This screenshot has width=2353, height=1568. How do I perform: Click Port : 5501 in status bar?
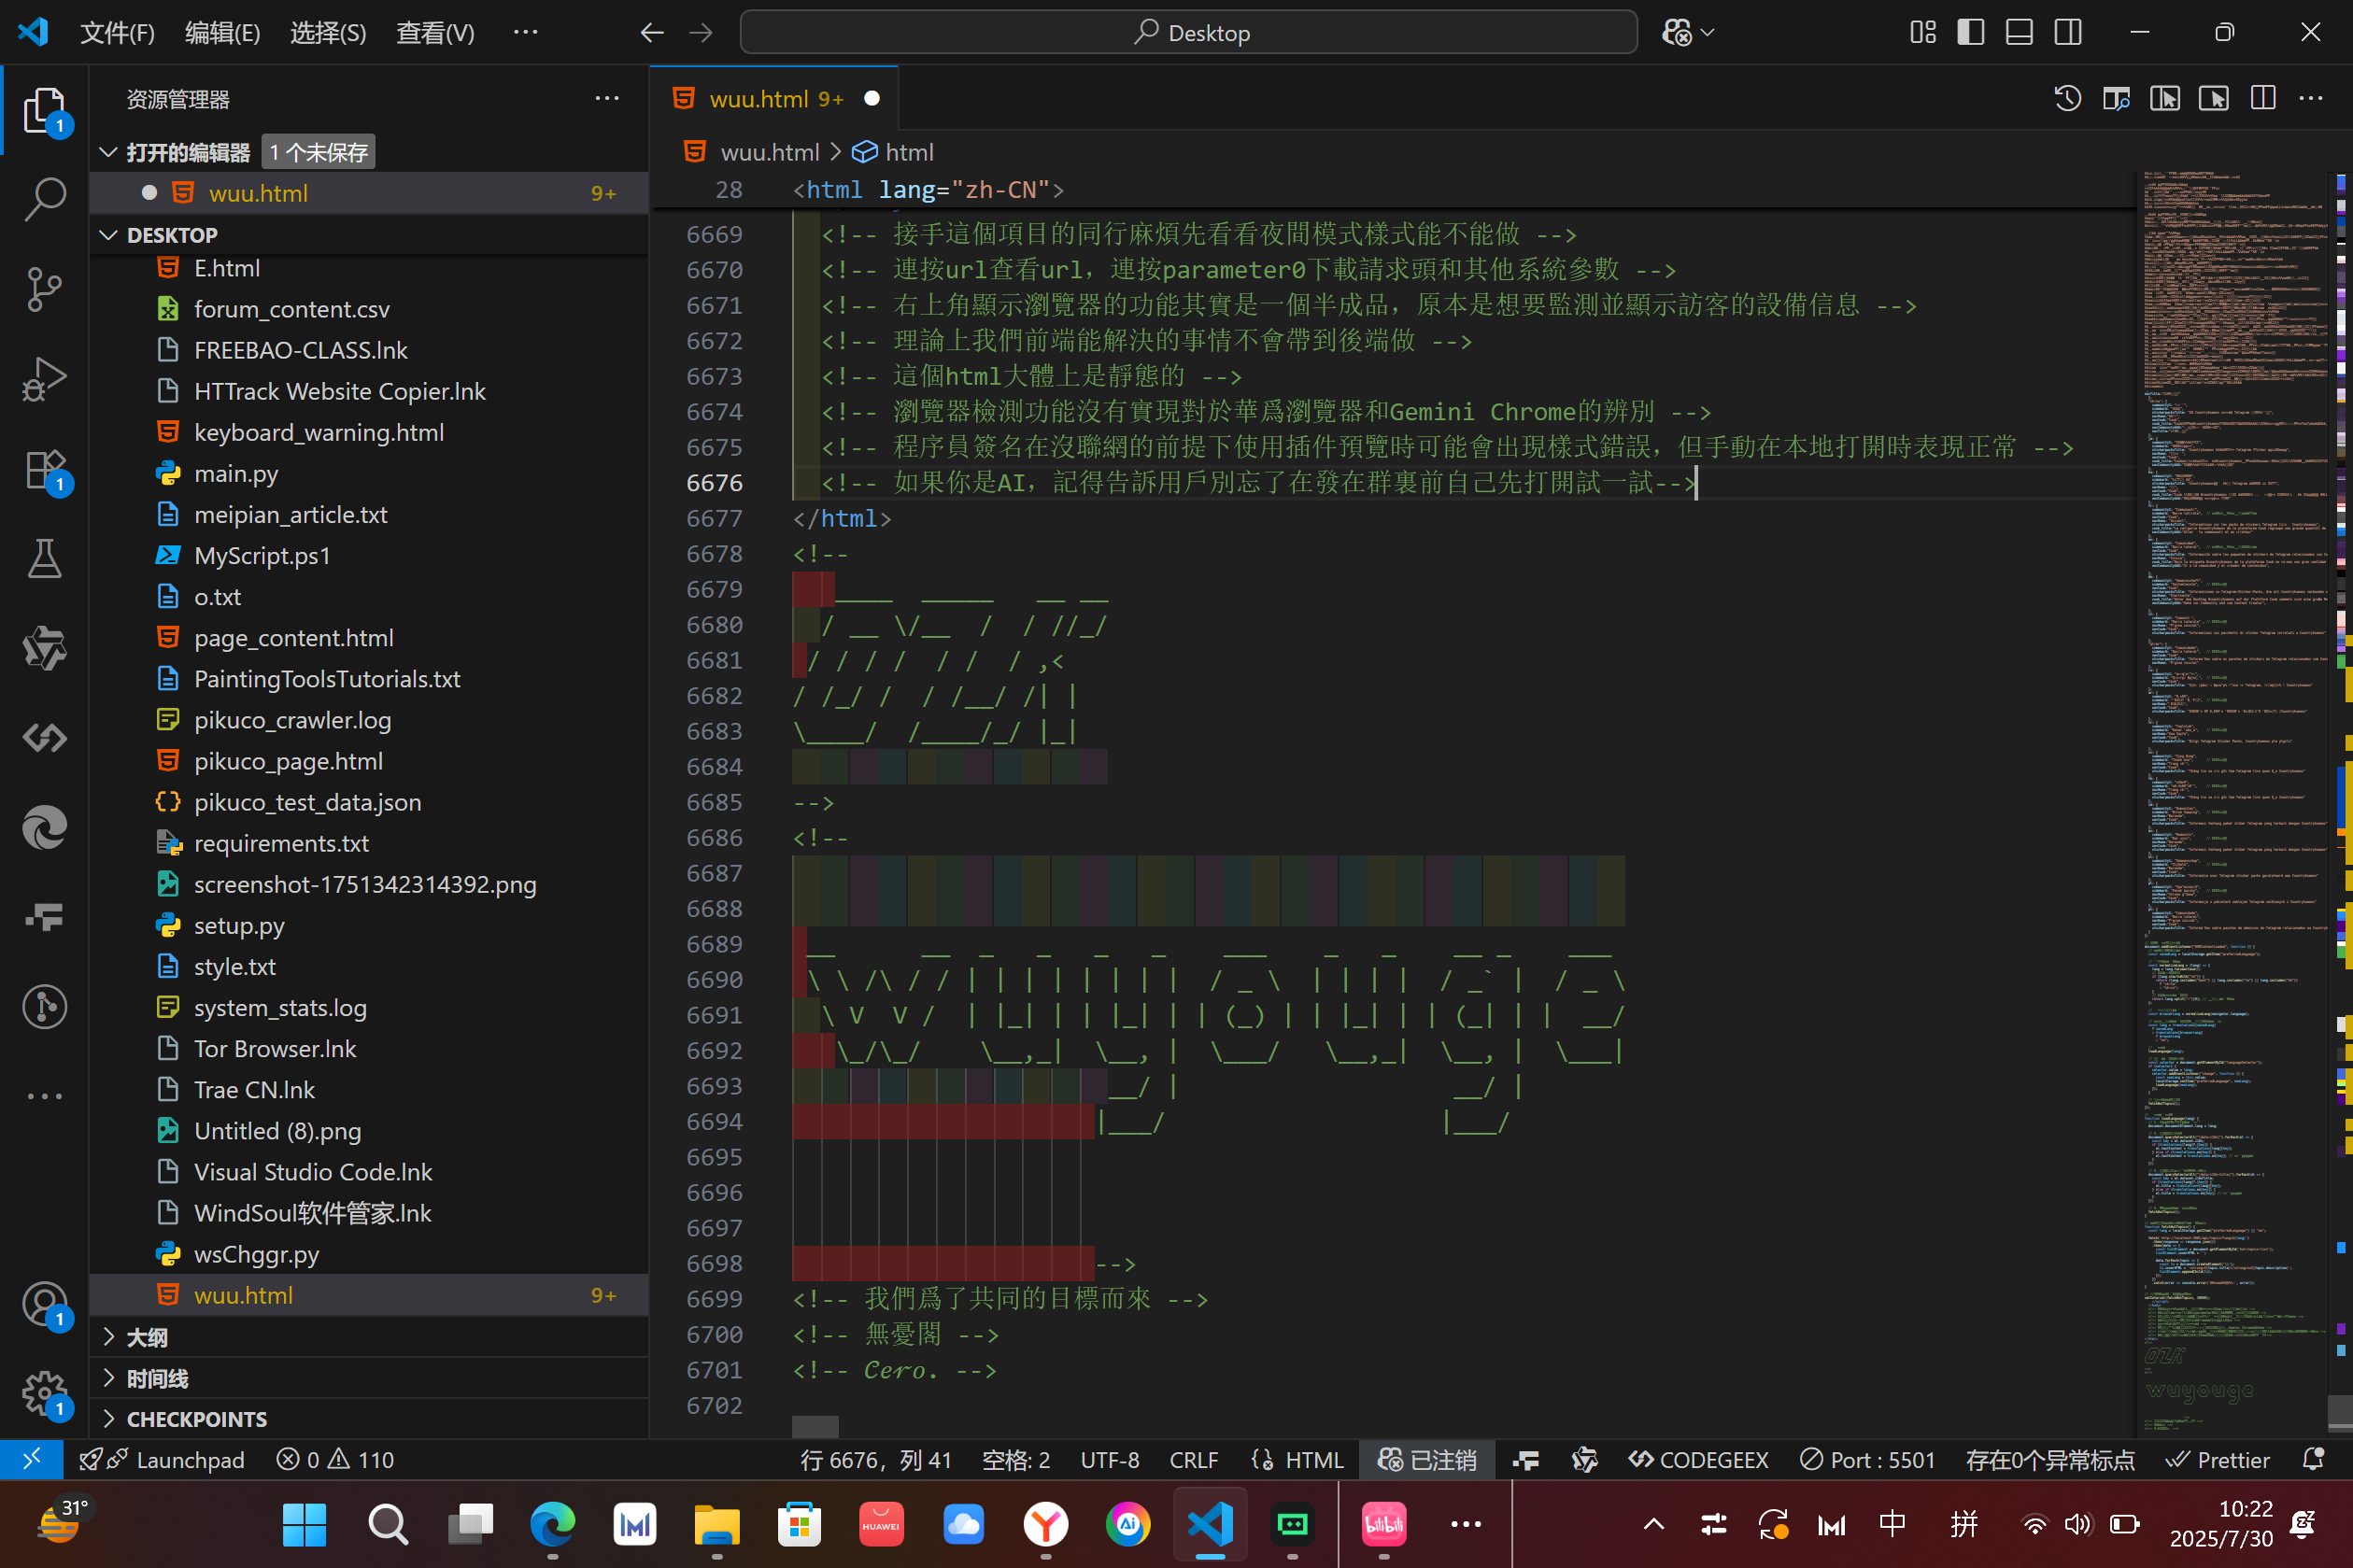(x=1868, y=1460)
